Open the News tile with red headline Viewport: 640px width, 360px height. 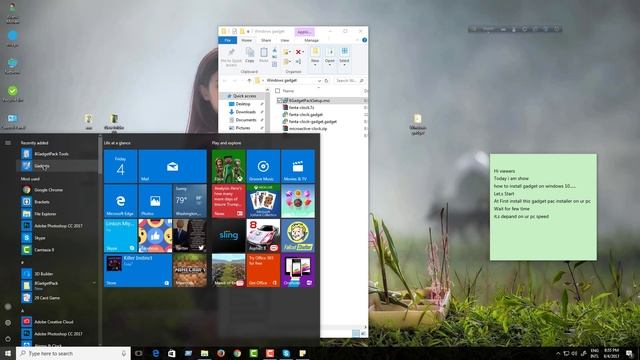pyautogui.click(x=229, y=201)
